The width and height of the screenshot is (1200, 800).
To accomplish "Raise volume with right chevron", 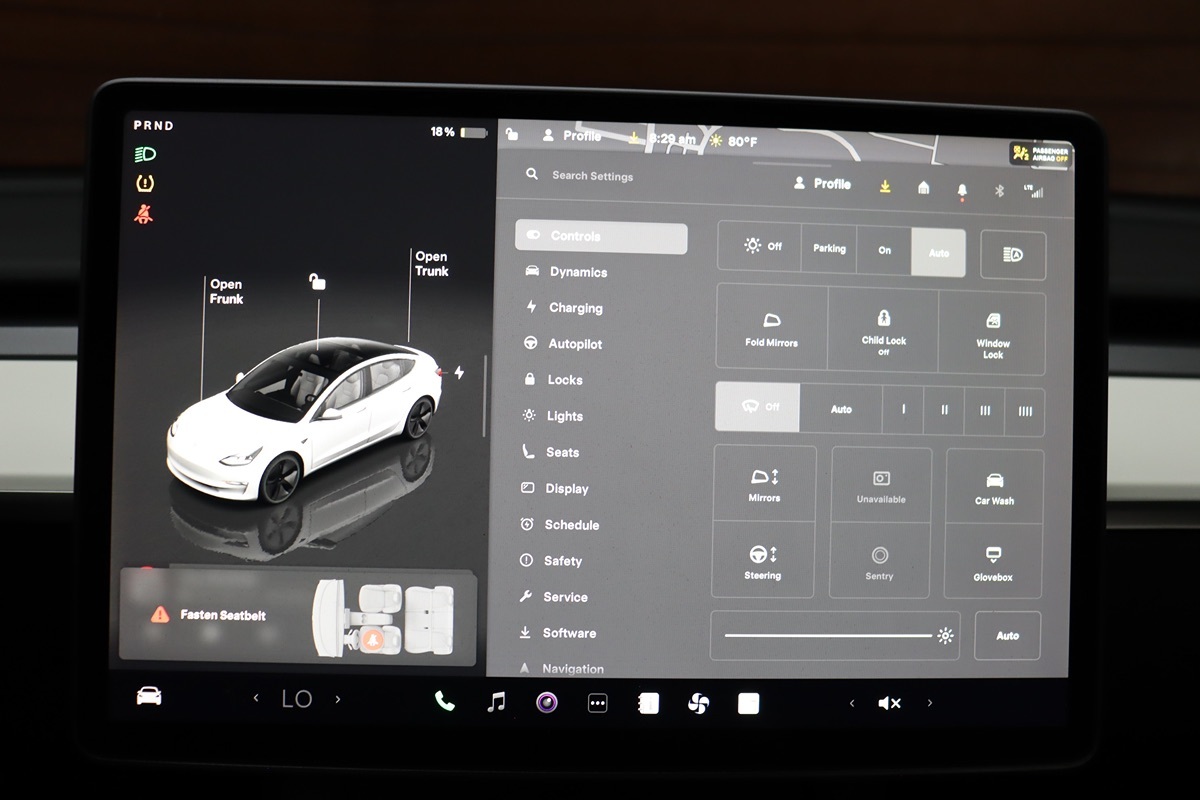I will click(930, 703).
